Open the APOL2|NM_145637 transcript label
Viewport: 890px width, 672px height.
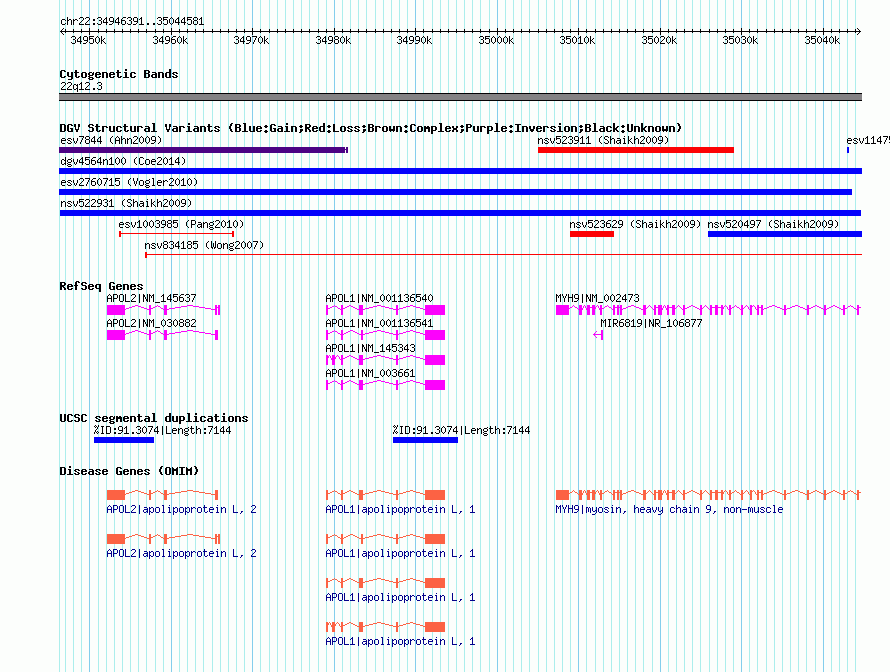pyautogui.click(x=152, y=298)
